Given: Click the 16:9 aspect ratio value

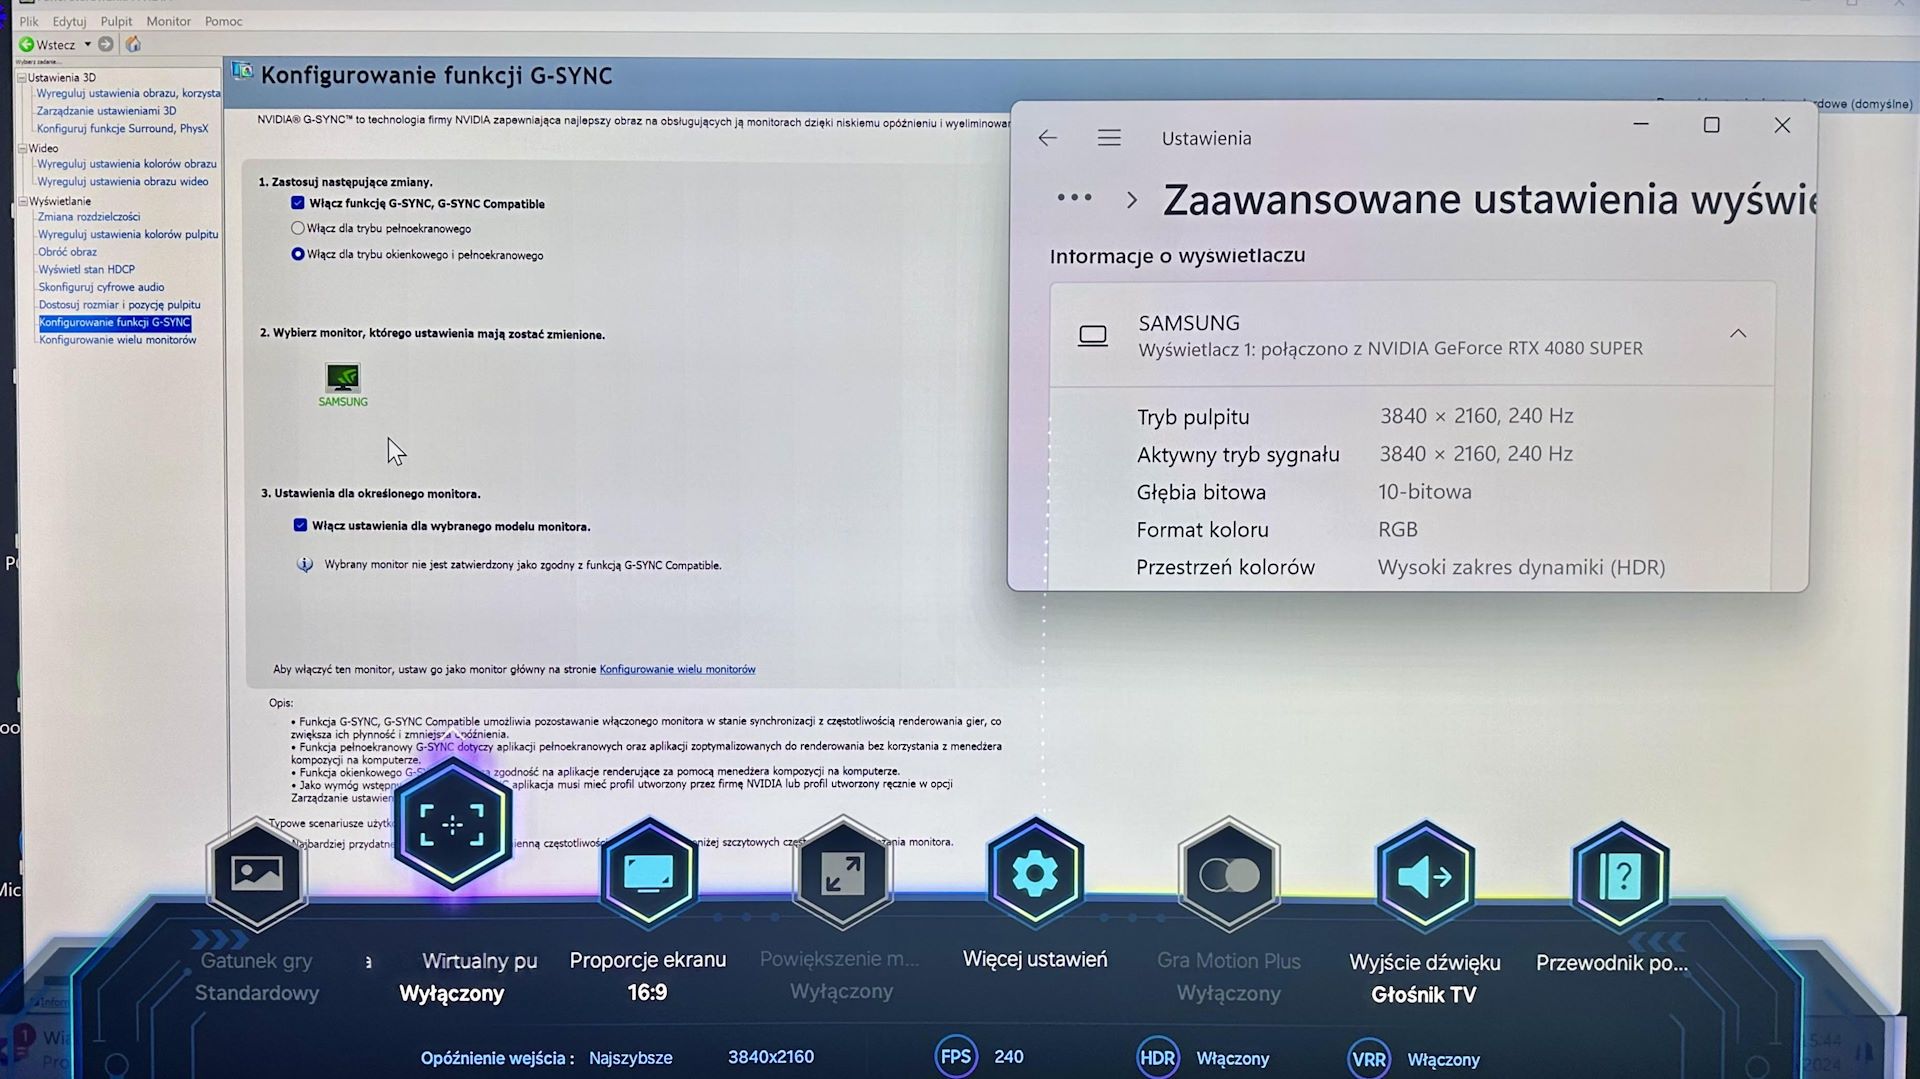Looking at the screenshot, I should [x=647, y=992].
